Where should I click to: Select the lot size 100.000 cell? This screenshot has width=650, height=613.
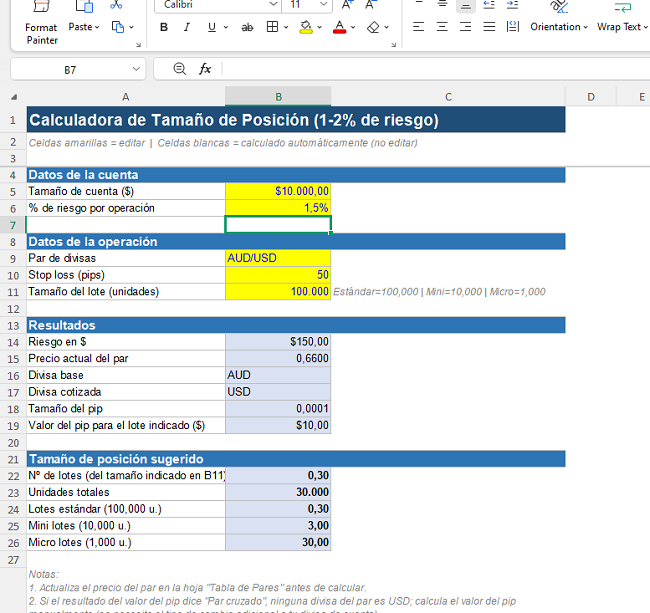(x=278, y=291)
